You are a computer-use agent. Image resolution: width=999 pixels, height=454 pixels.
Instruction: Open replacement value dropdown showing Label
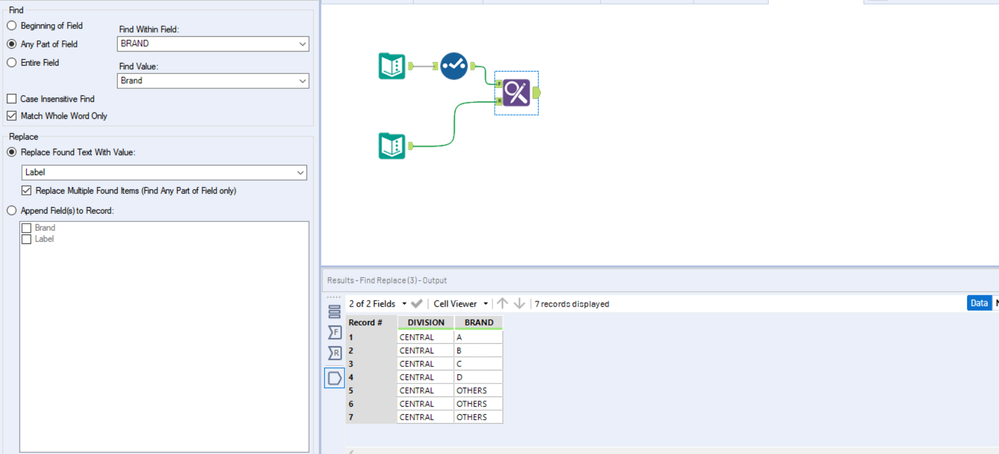(164, 173)
